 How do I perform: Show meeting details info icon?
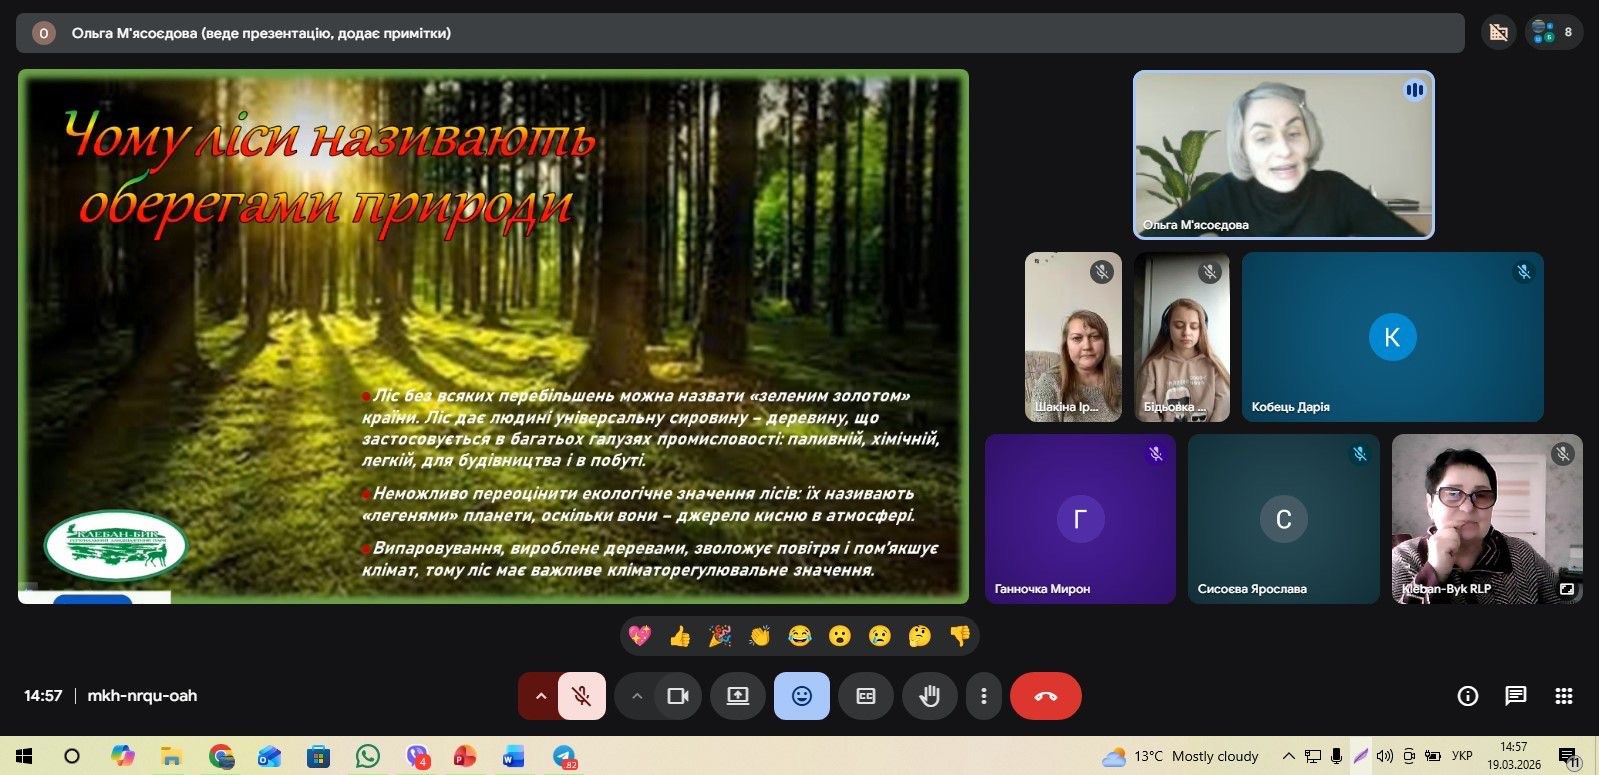(x=1468, y=696)
